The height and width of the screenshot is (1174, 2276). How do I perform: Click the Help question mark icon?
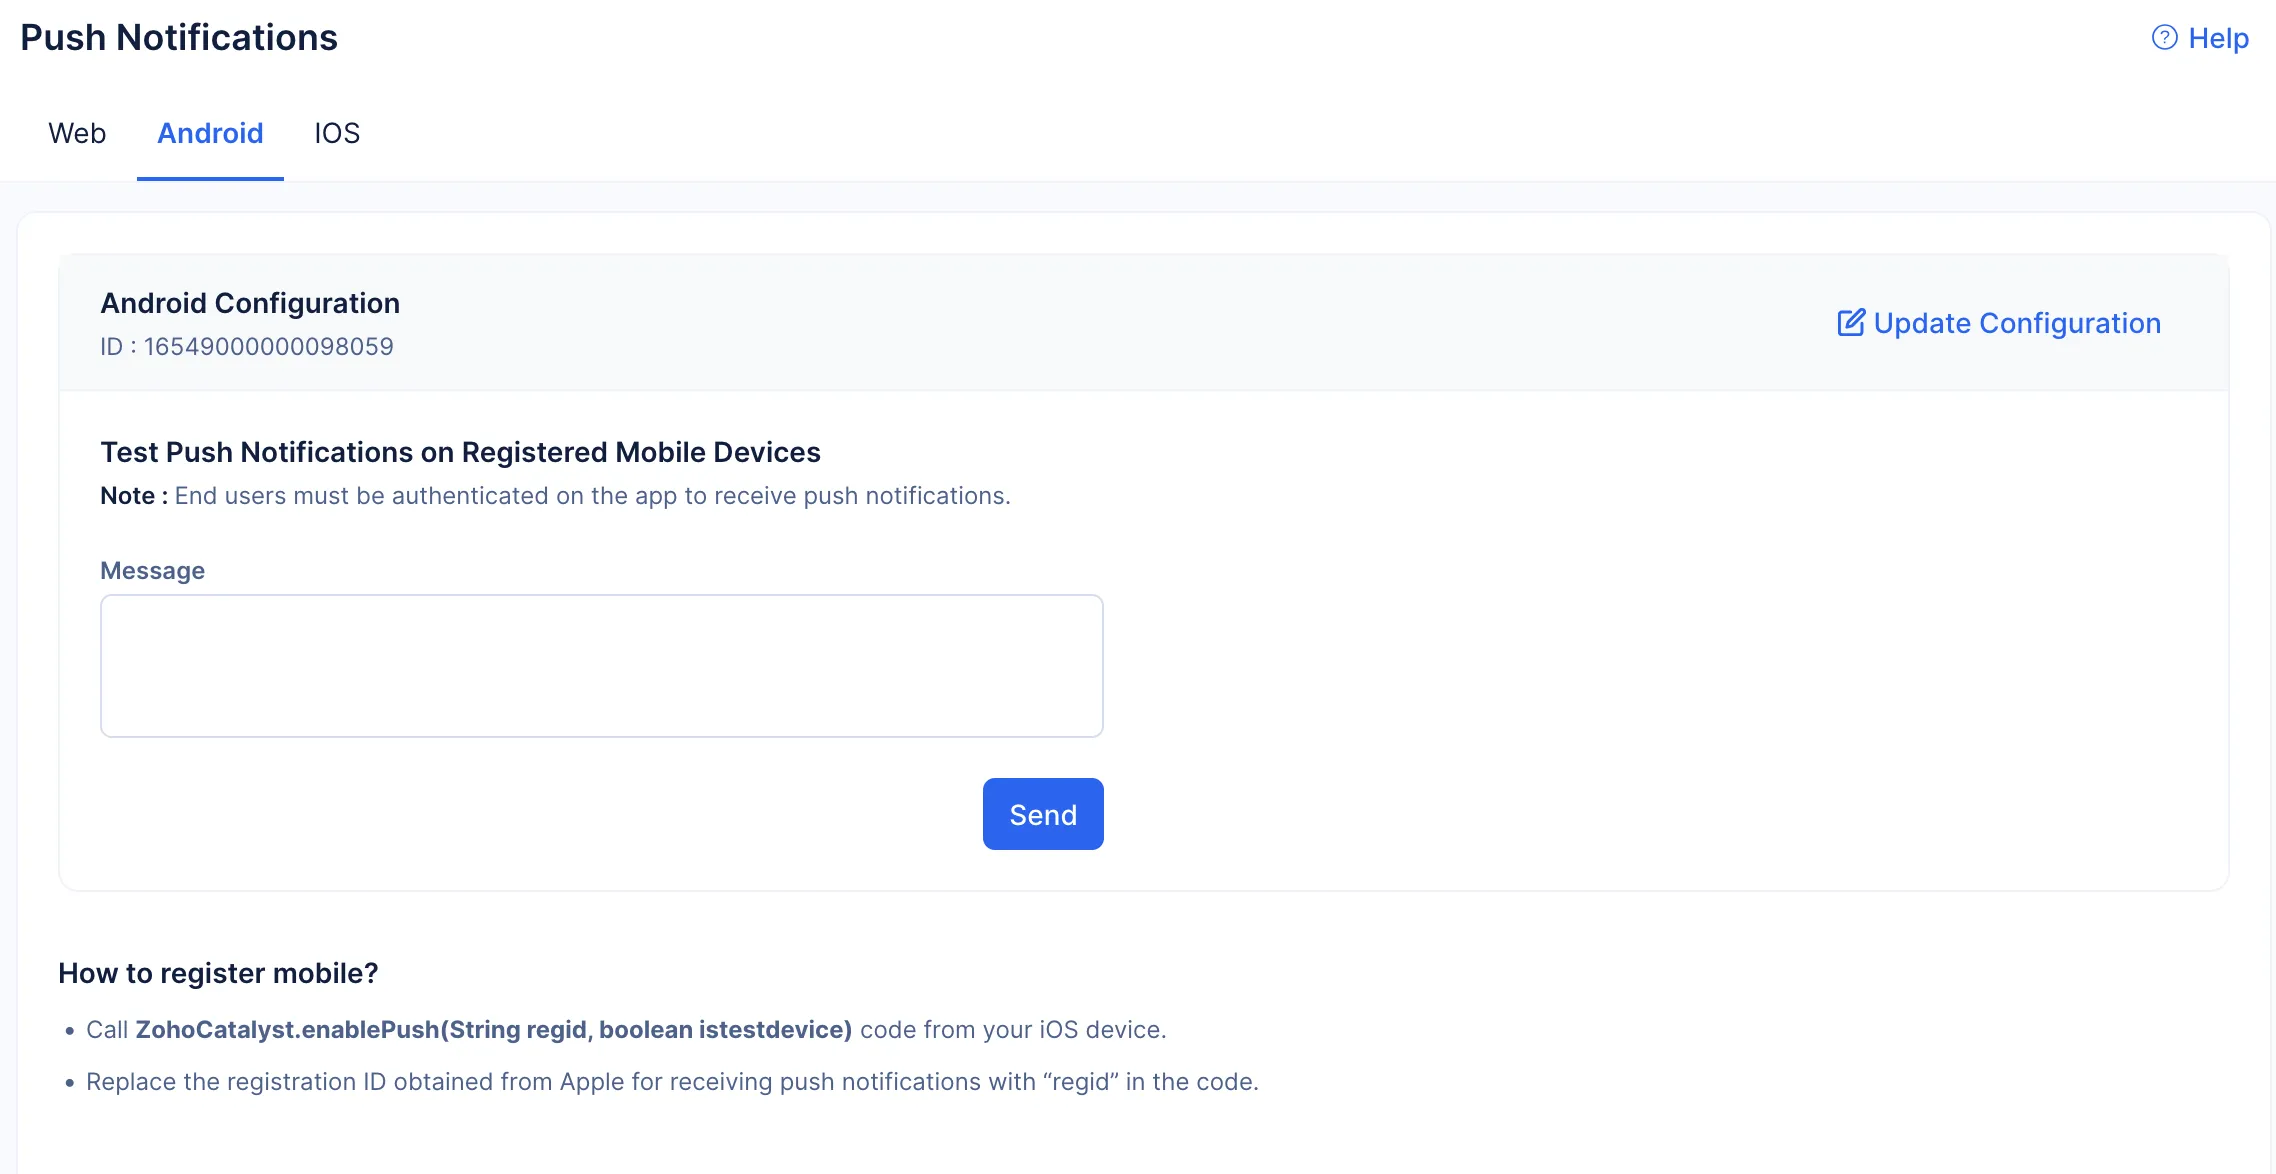pos(2164,38)
